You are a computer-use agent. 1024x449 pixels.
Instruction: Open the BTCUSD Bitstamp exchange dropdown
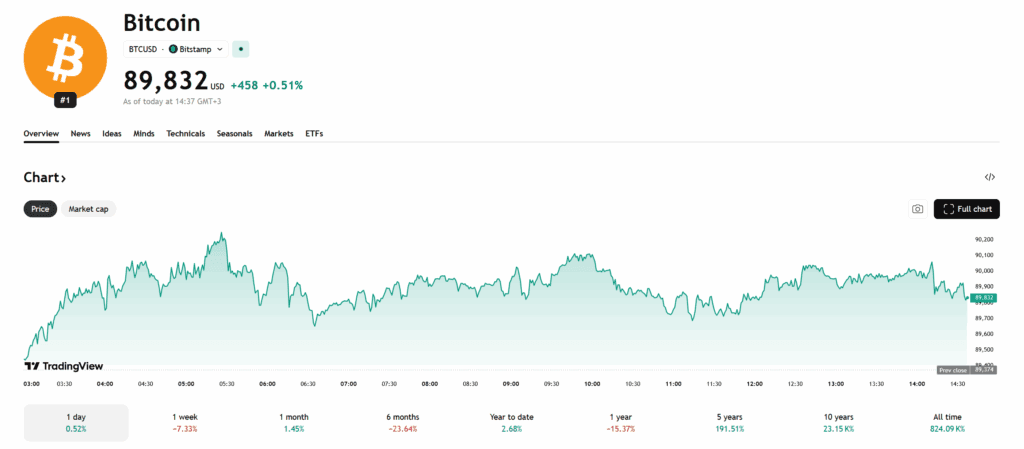coord(176,49)
